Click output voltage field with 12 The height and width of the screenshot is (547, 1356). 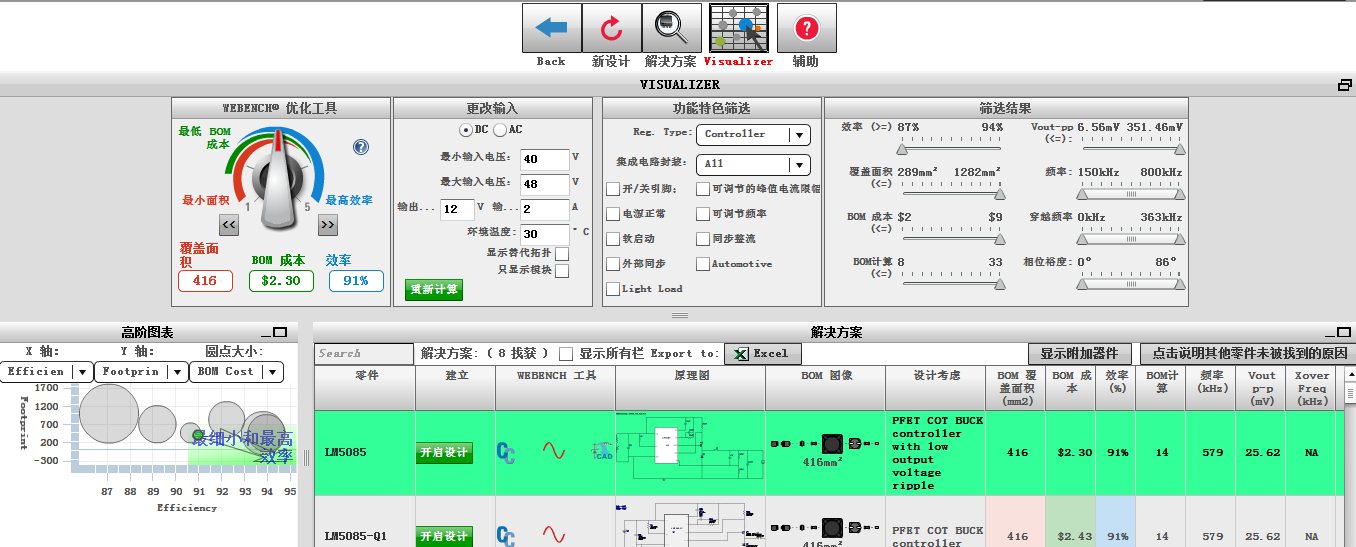pyautogui.click(x=457, y=209)
